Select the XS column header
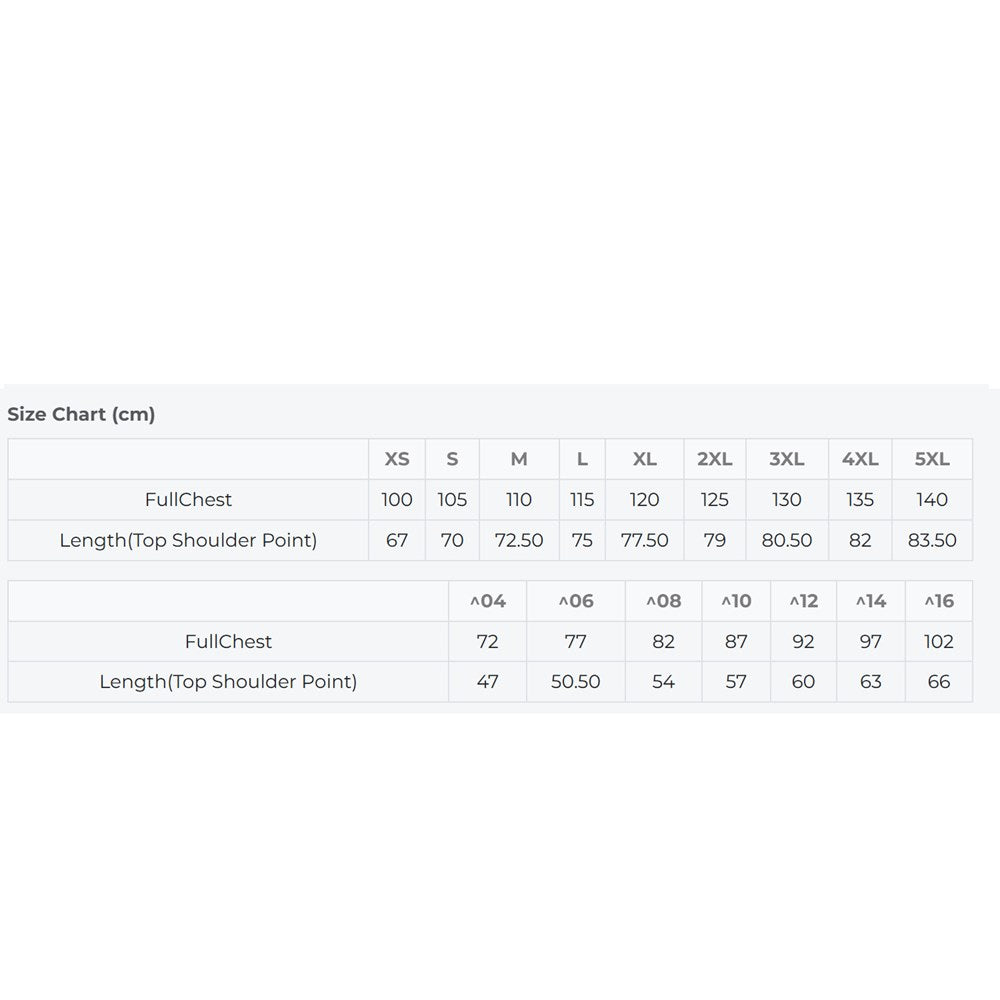 397,459
